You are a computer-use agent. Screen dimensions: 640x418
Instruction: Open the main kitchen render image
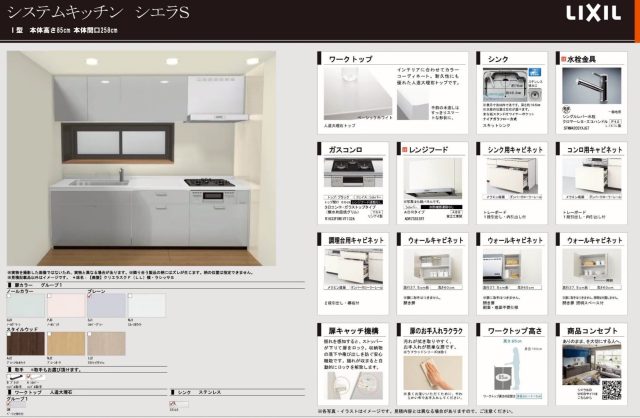point(141,158)
